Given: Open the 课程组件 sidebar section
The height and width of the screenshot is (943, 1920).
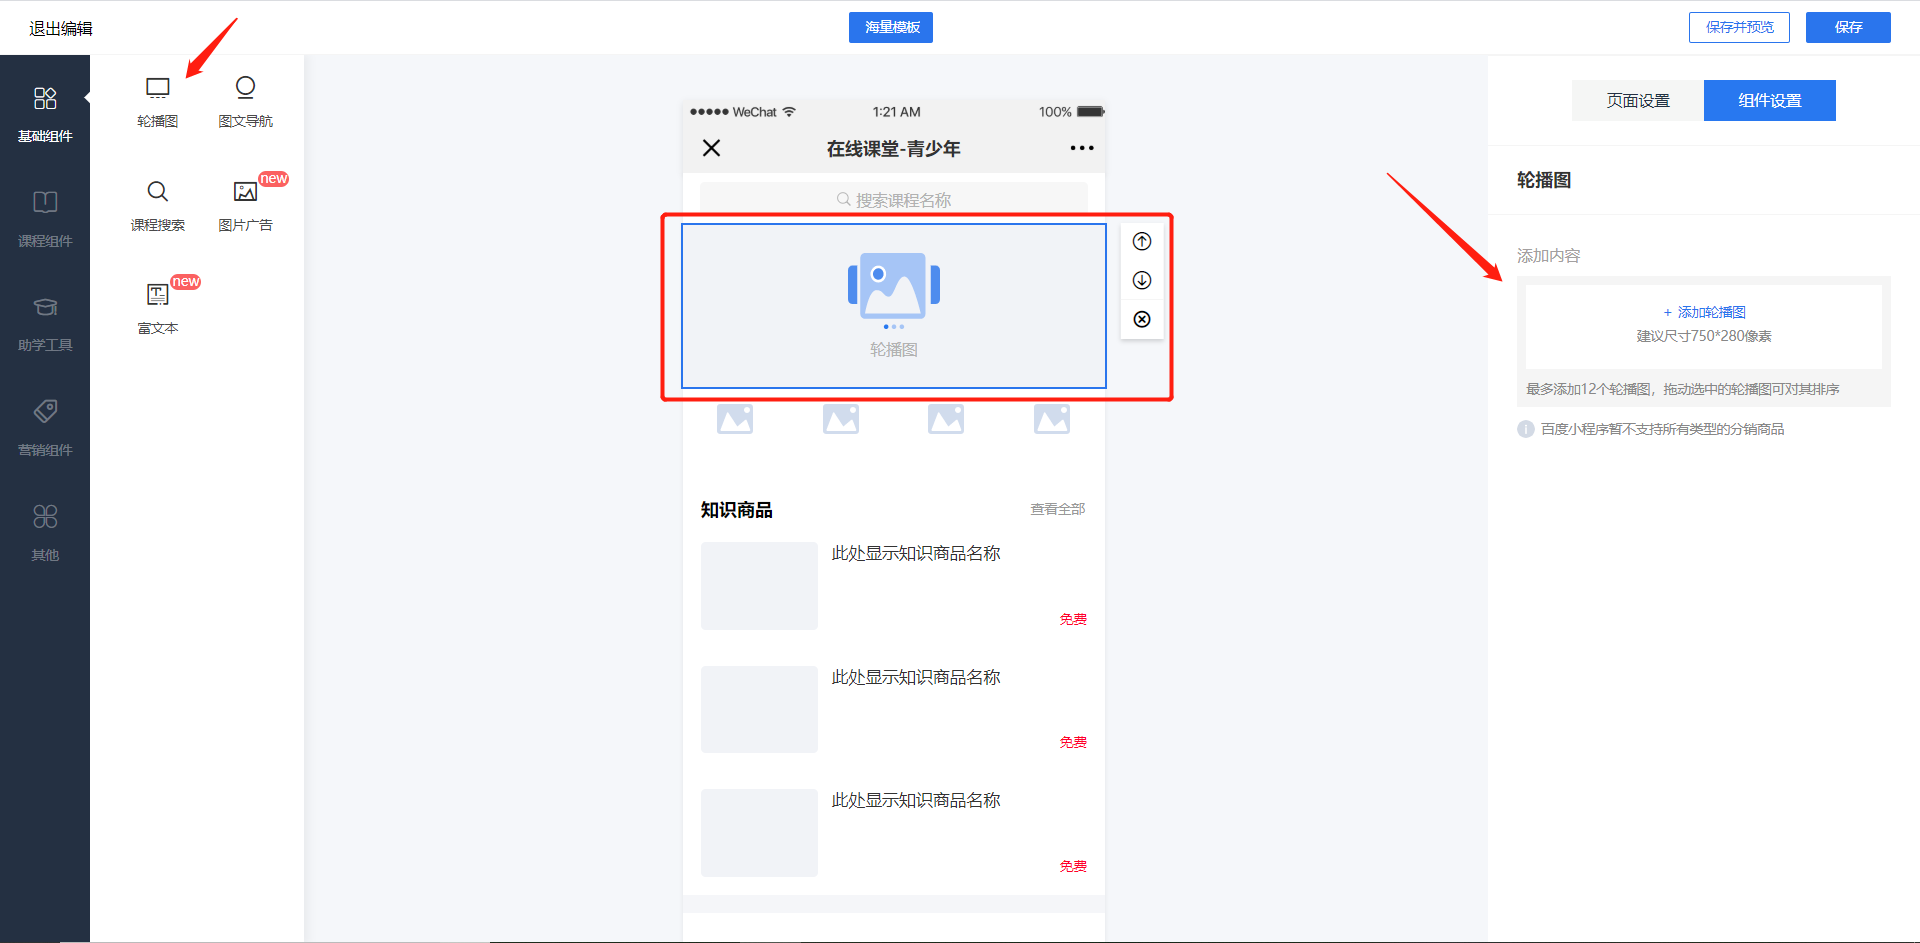Looking at the screenshot, I should [x=45, y=219].
